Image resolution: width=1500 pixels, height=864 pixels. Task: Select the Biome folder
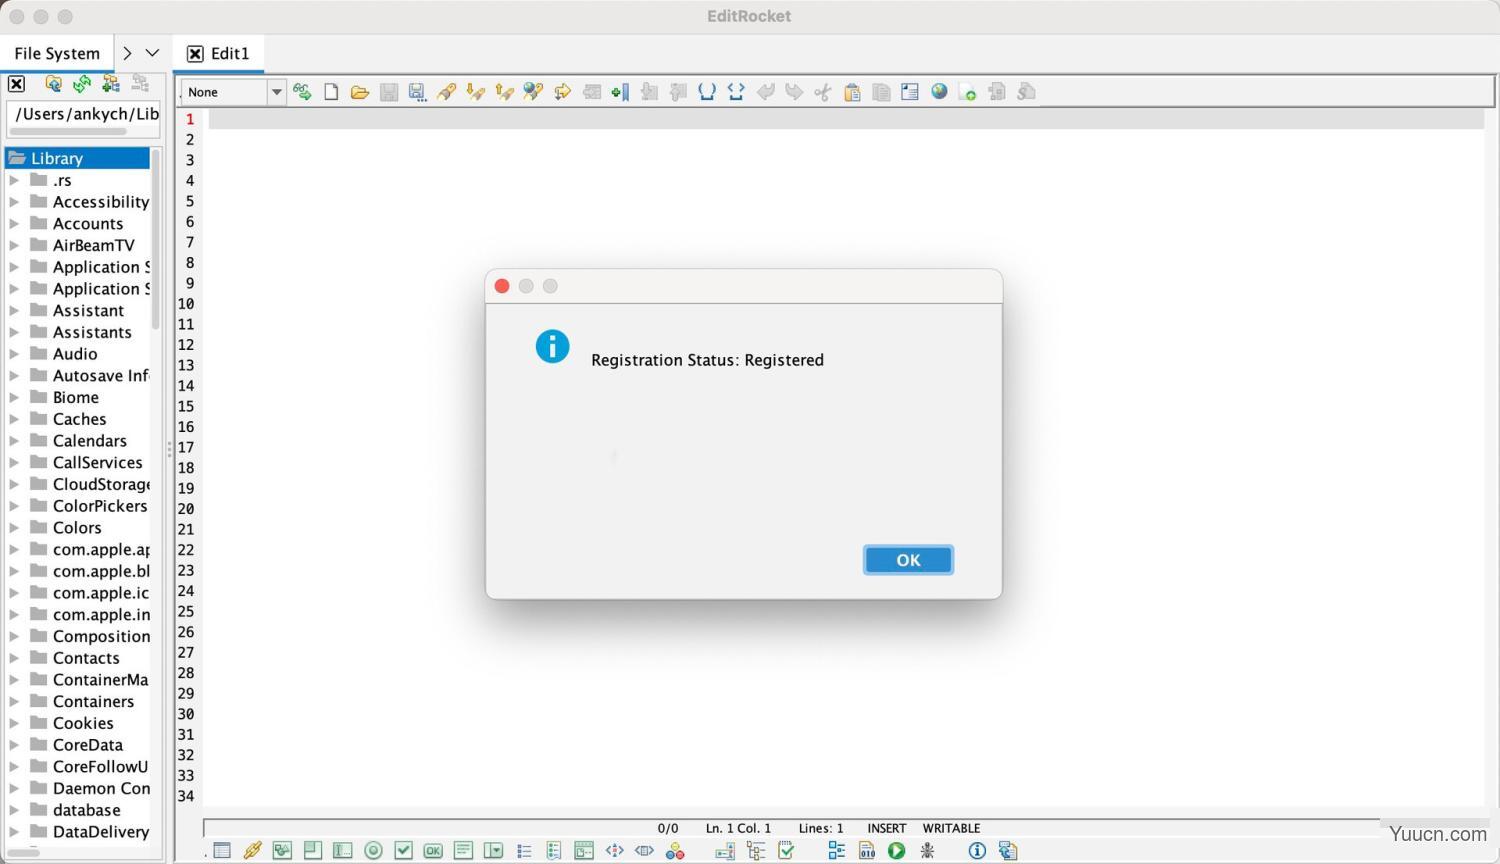pyautogui.click(x=75, y=398)
